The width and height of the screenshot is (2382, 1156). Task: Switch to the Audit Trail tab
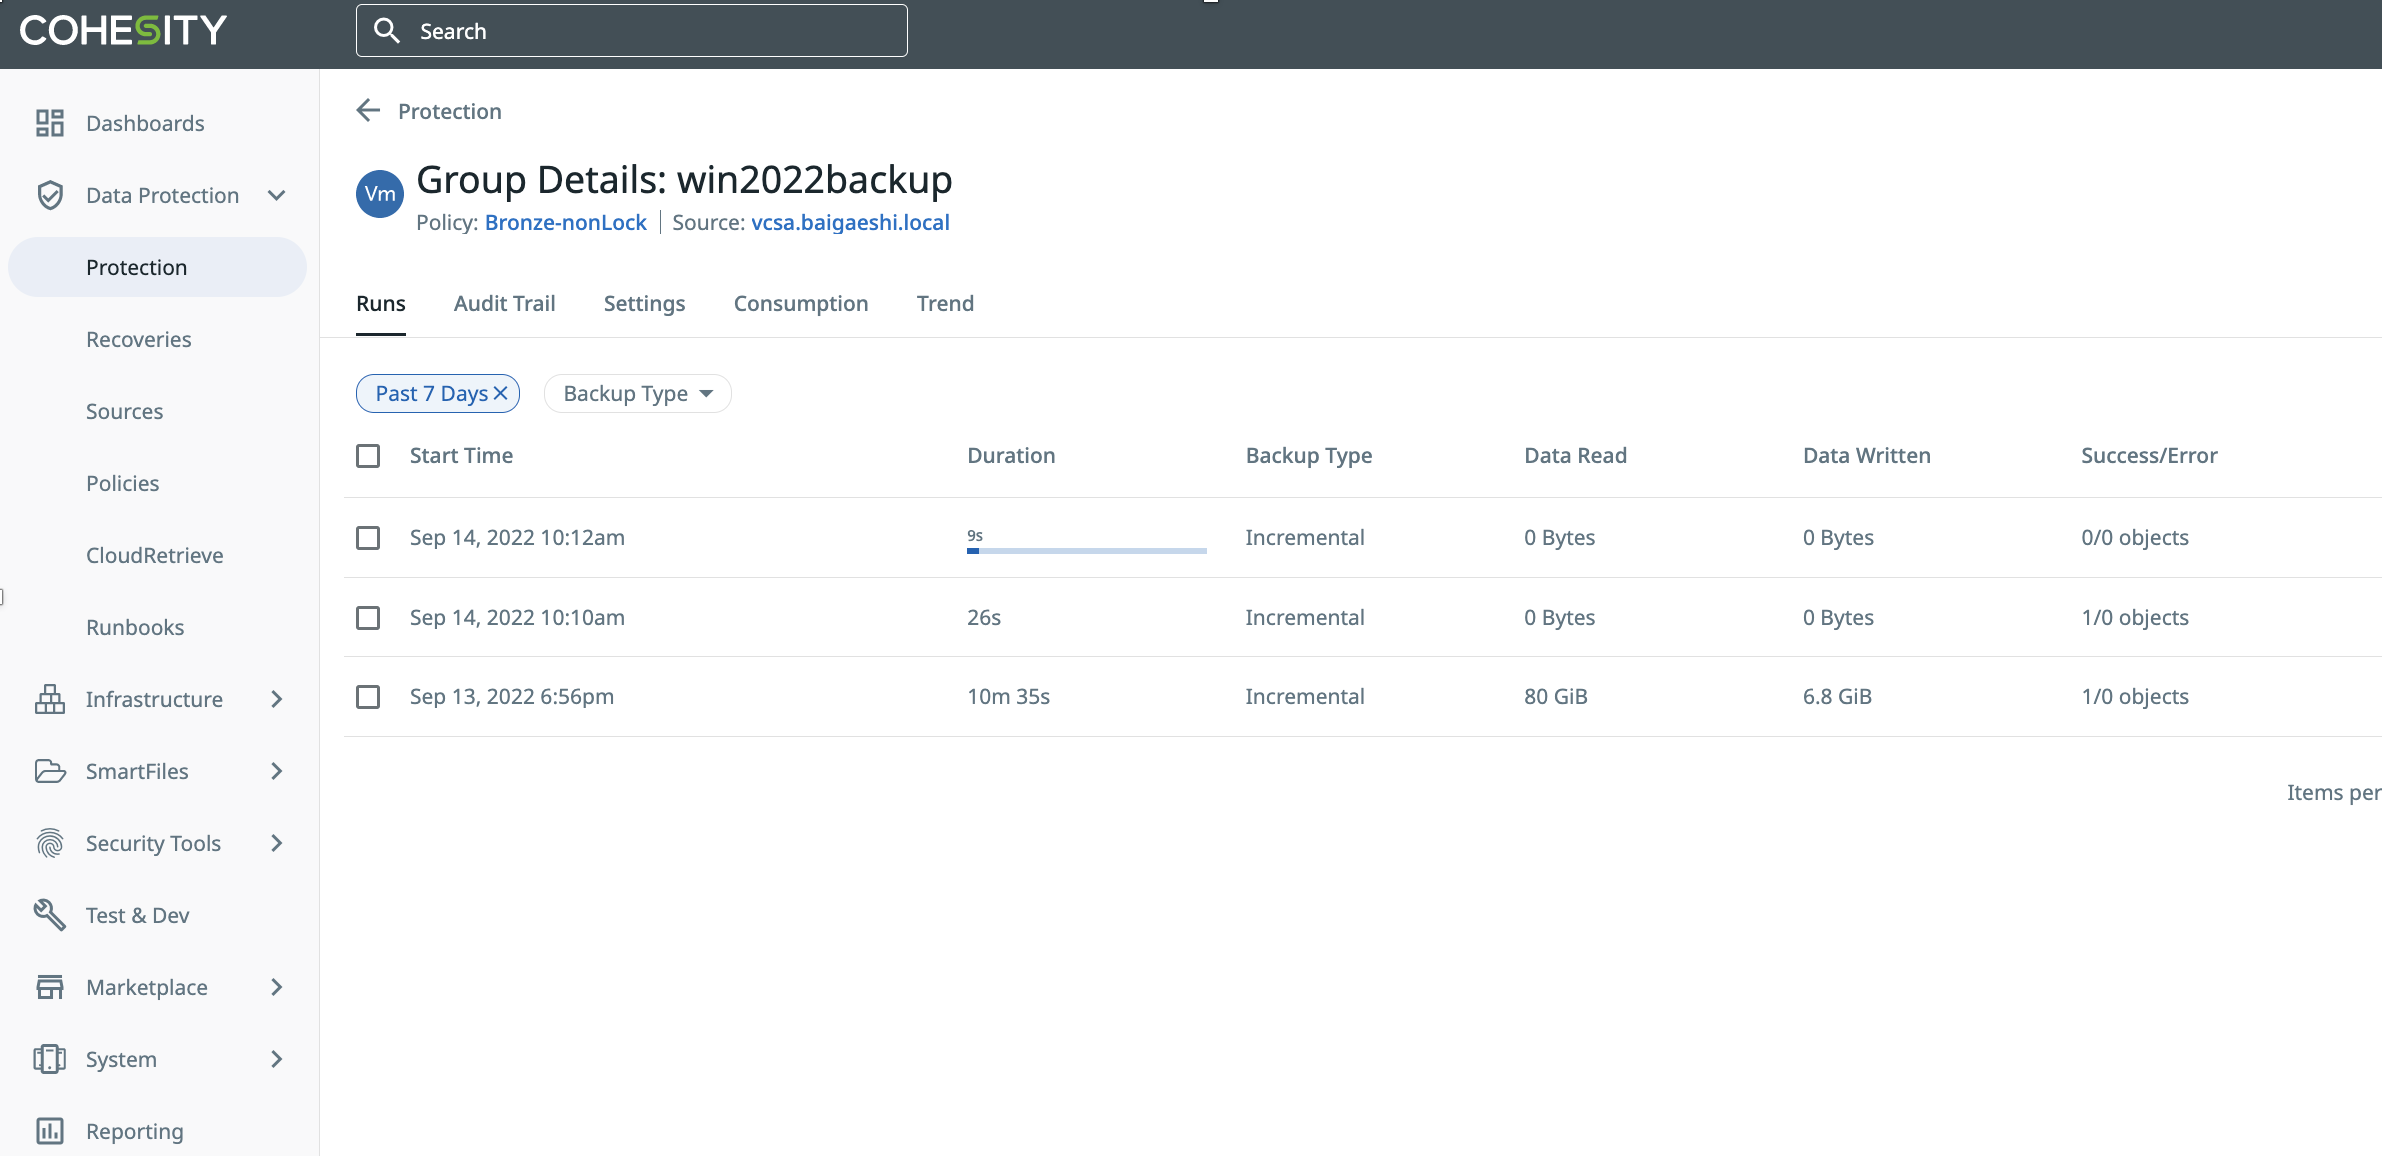point(505,303)
